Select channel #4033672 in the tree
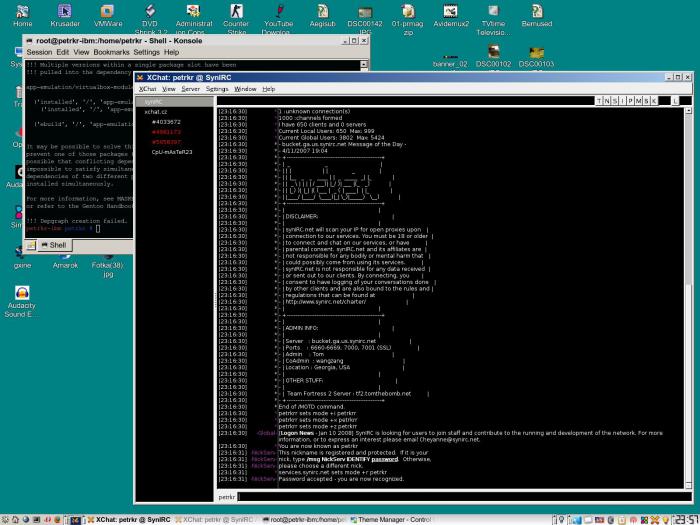Screen dimensions: 700x525 [166, 122]
